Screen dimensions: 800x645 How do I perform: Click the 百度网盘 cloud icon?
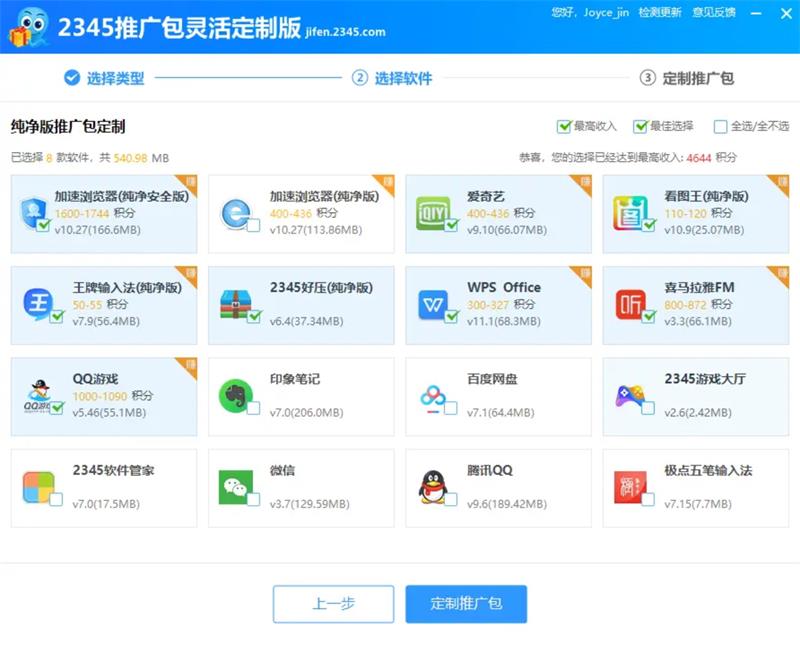[433, 399]
